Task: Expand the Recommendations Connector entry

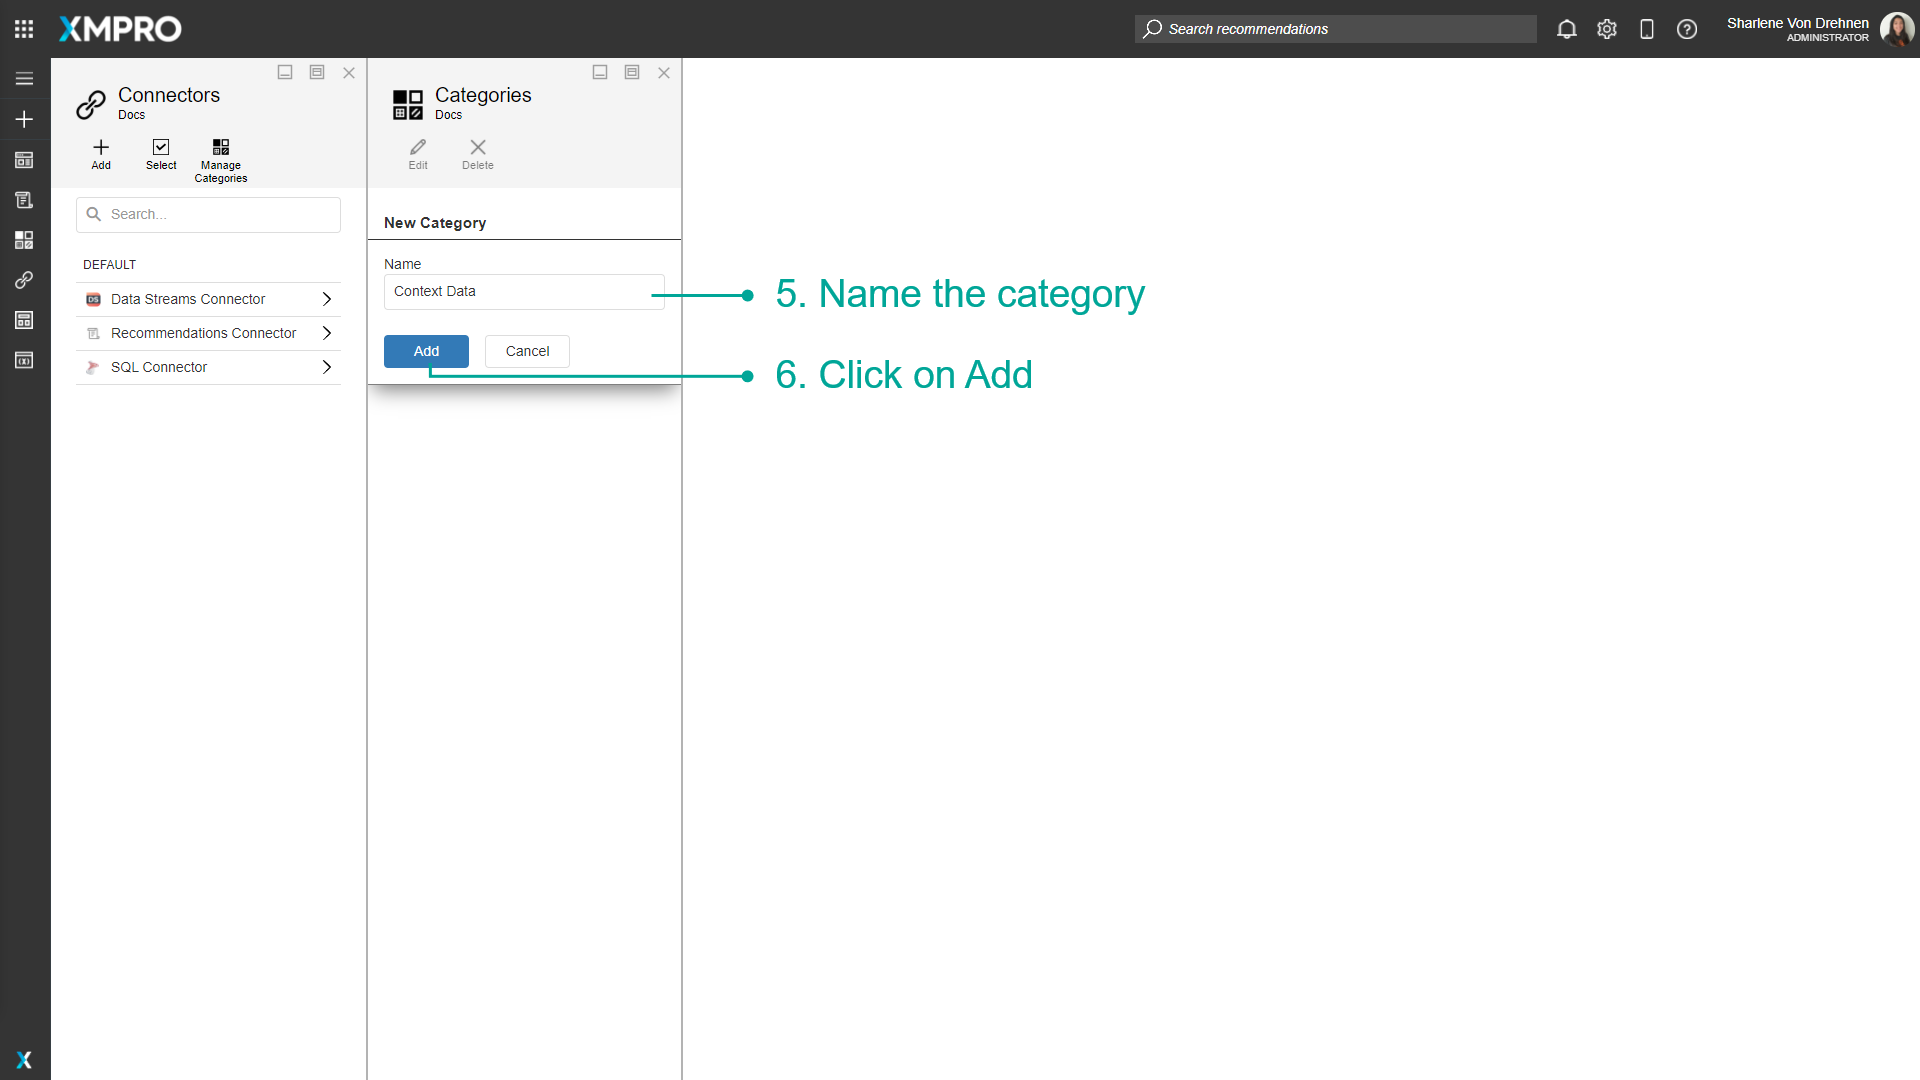Action: coord(326,332)
